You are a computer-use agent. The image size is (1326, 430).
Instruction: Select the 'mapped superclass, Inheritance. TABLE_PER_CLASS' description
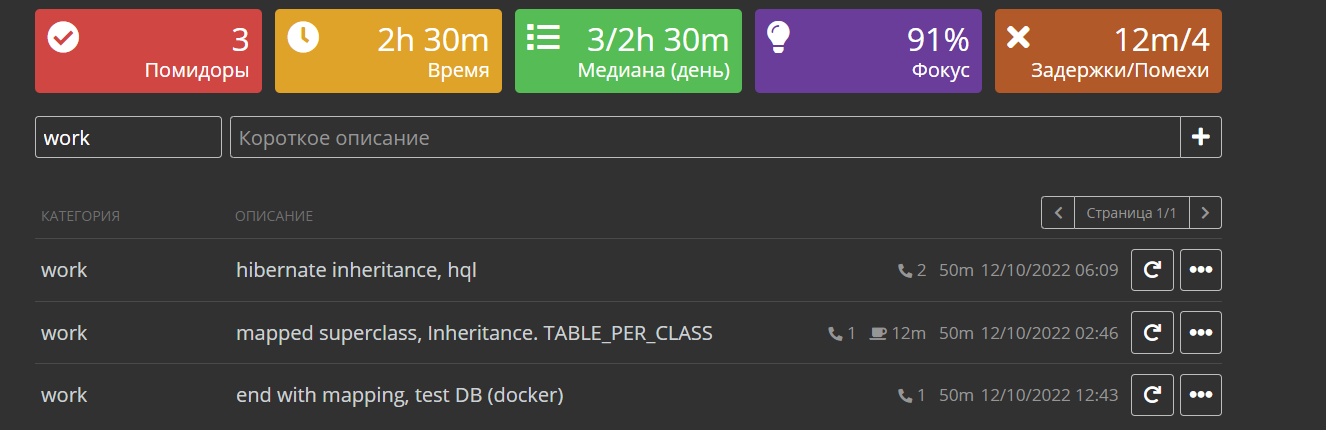(474, 333)
